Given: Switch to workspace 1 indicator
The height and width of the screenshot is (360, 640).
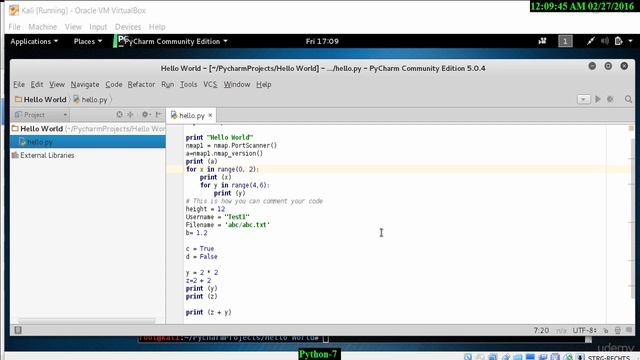Looking at the screenshot, I should pos(565,41).
